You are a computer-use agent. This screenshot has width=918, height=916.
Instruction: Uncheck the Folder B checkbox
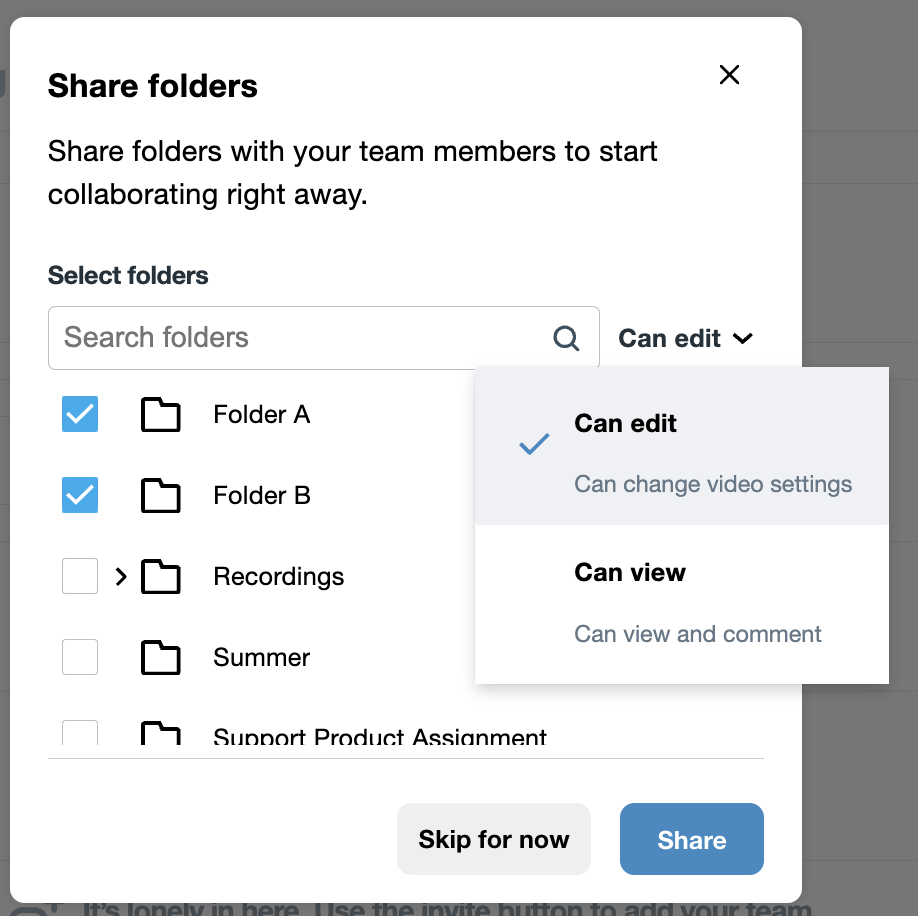80,495
